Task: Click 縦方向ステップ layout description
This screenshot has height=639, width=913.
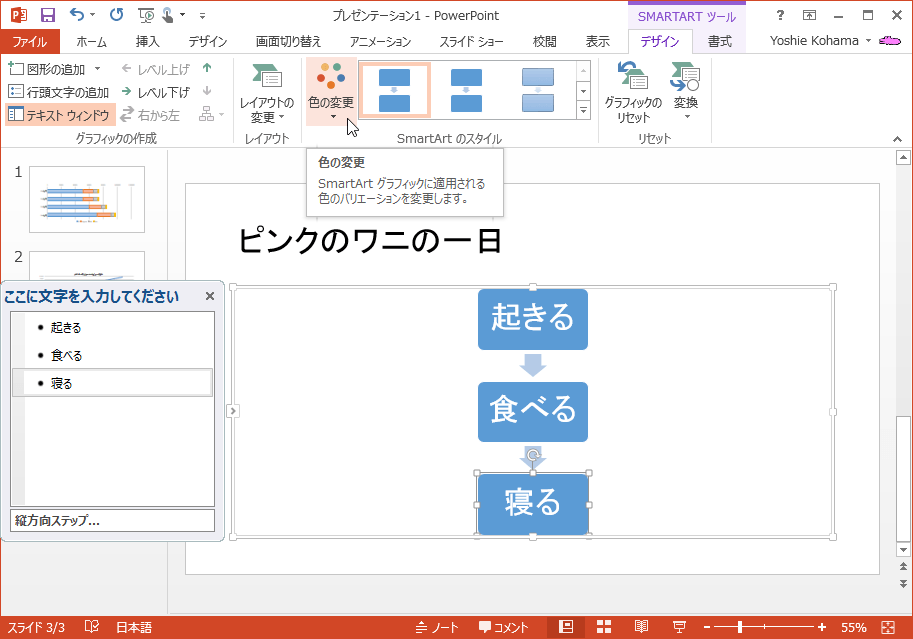Action: pyautogui.click(x=112, y=520)
